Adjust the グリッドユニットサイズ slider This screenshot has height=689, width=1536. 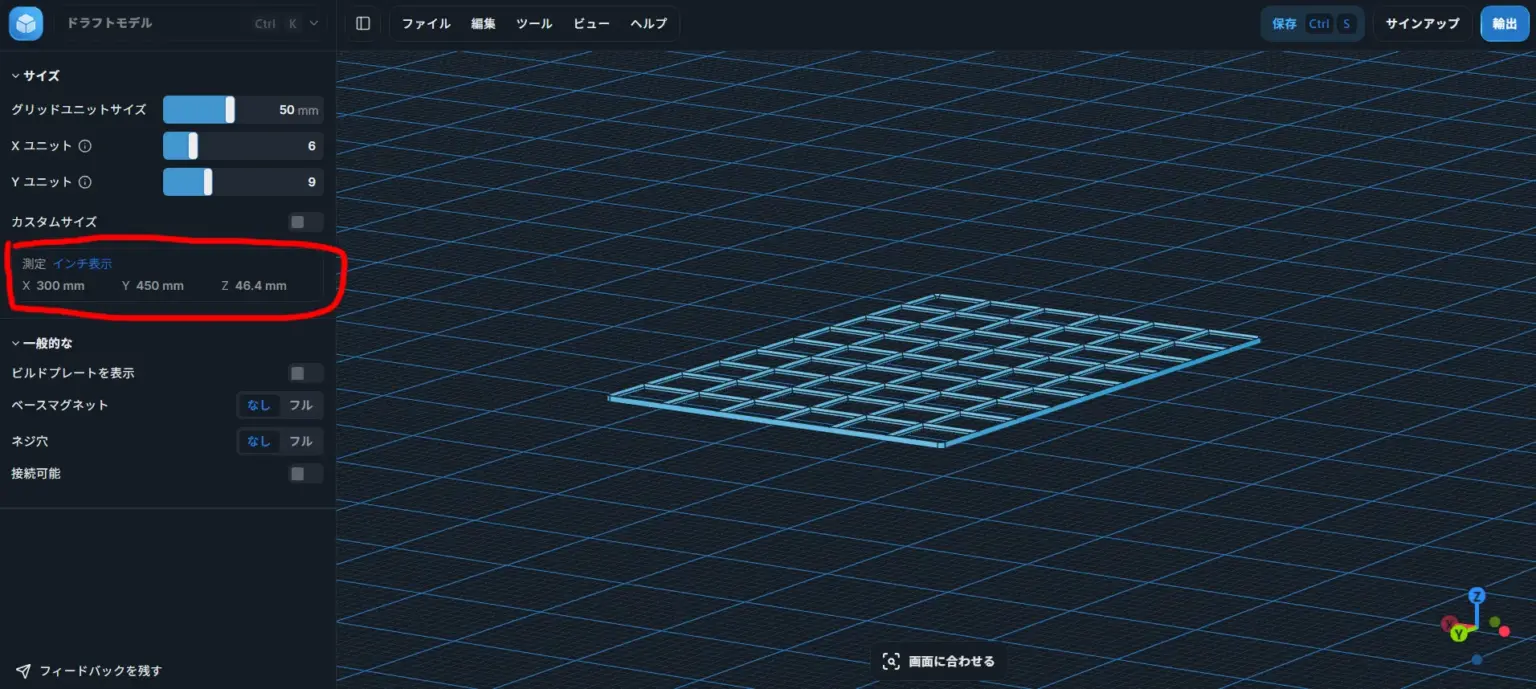pyautogui.click(x=232, y=109)
